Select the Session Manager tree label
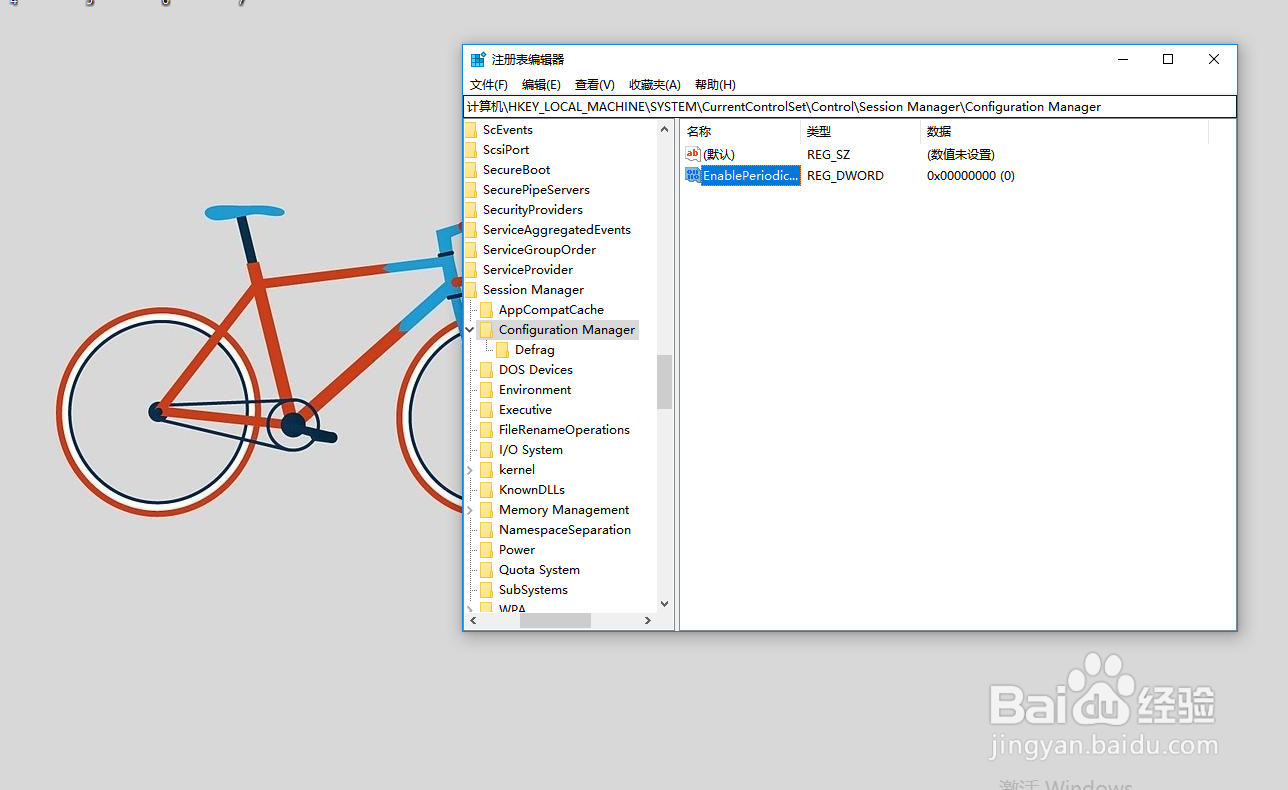The width and height of the screenshot is (1288, 790). (533, 290)
